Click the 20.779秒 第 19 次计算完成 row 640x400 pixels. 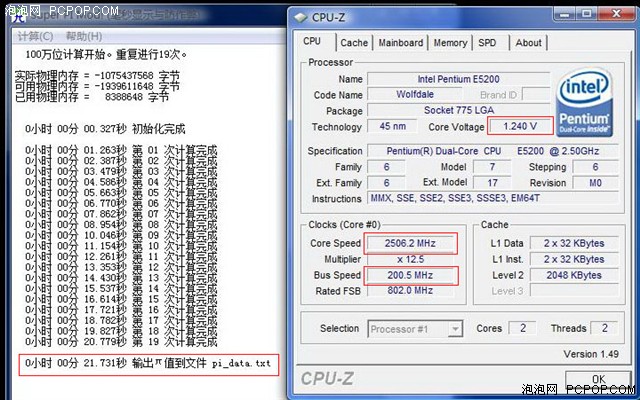pos(121,342)
